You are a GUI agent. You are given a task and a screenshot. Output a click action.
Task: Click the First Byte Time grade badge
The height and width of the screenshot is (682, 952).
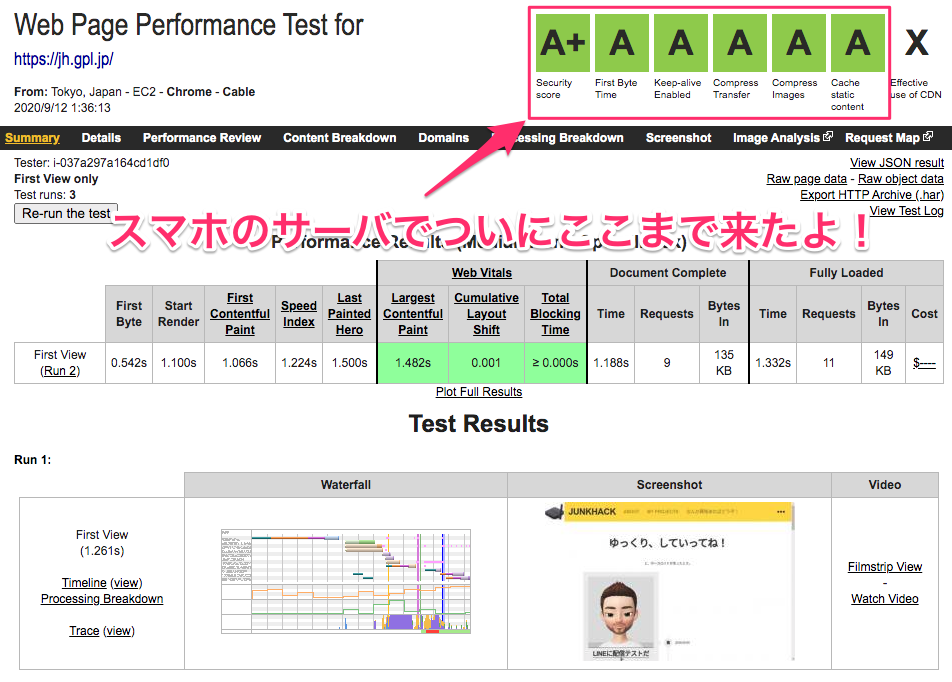coord(621,43)
